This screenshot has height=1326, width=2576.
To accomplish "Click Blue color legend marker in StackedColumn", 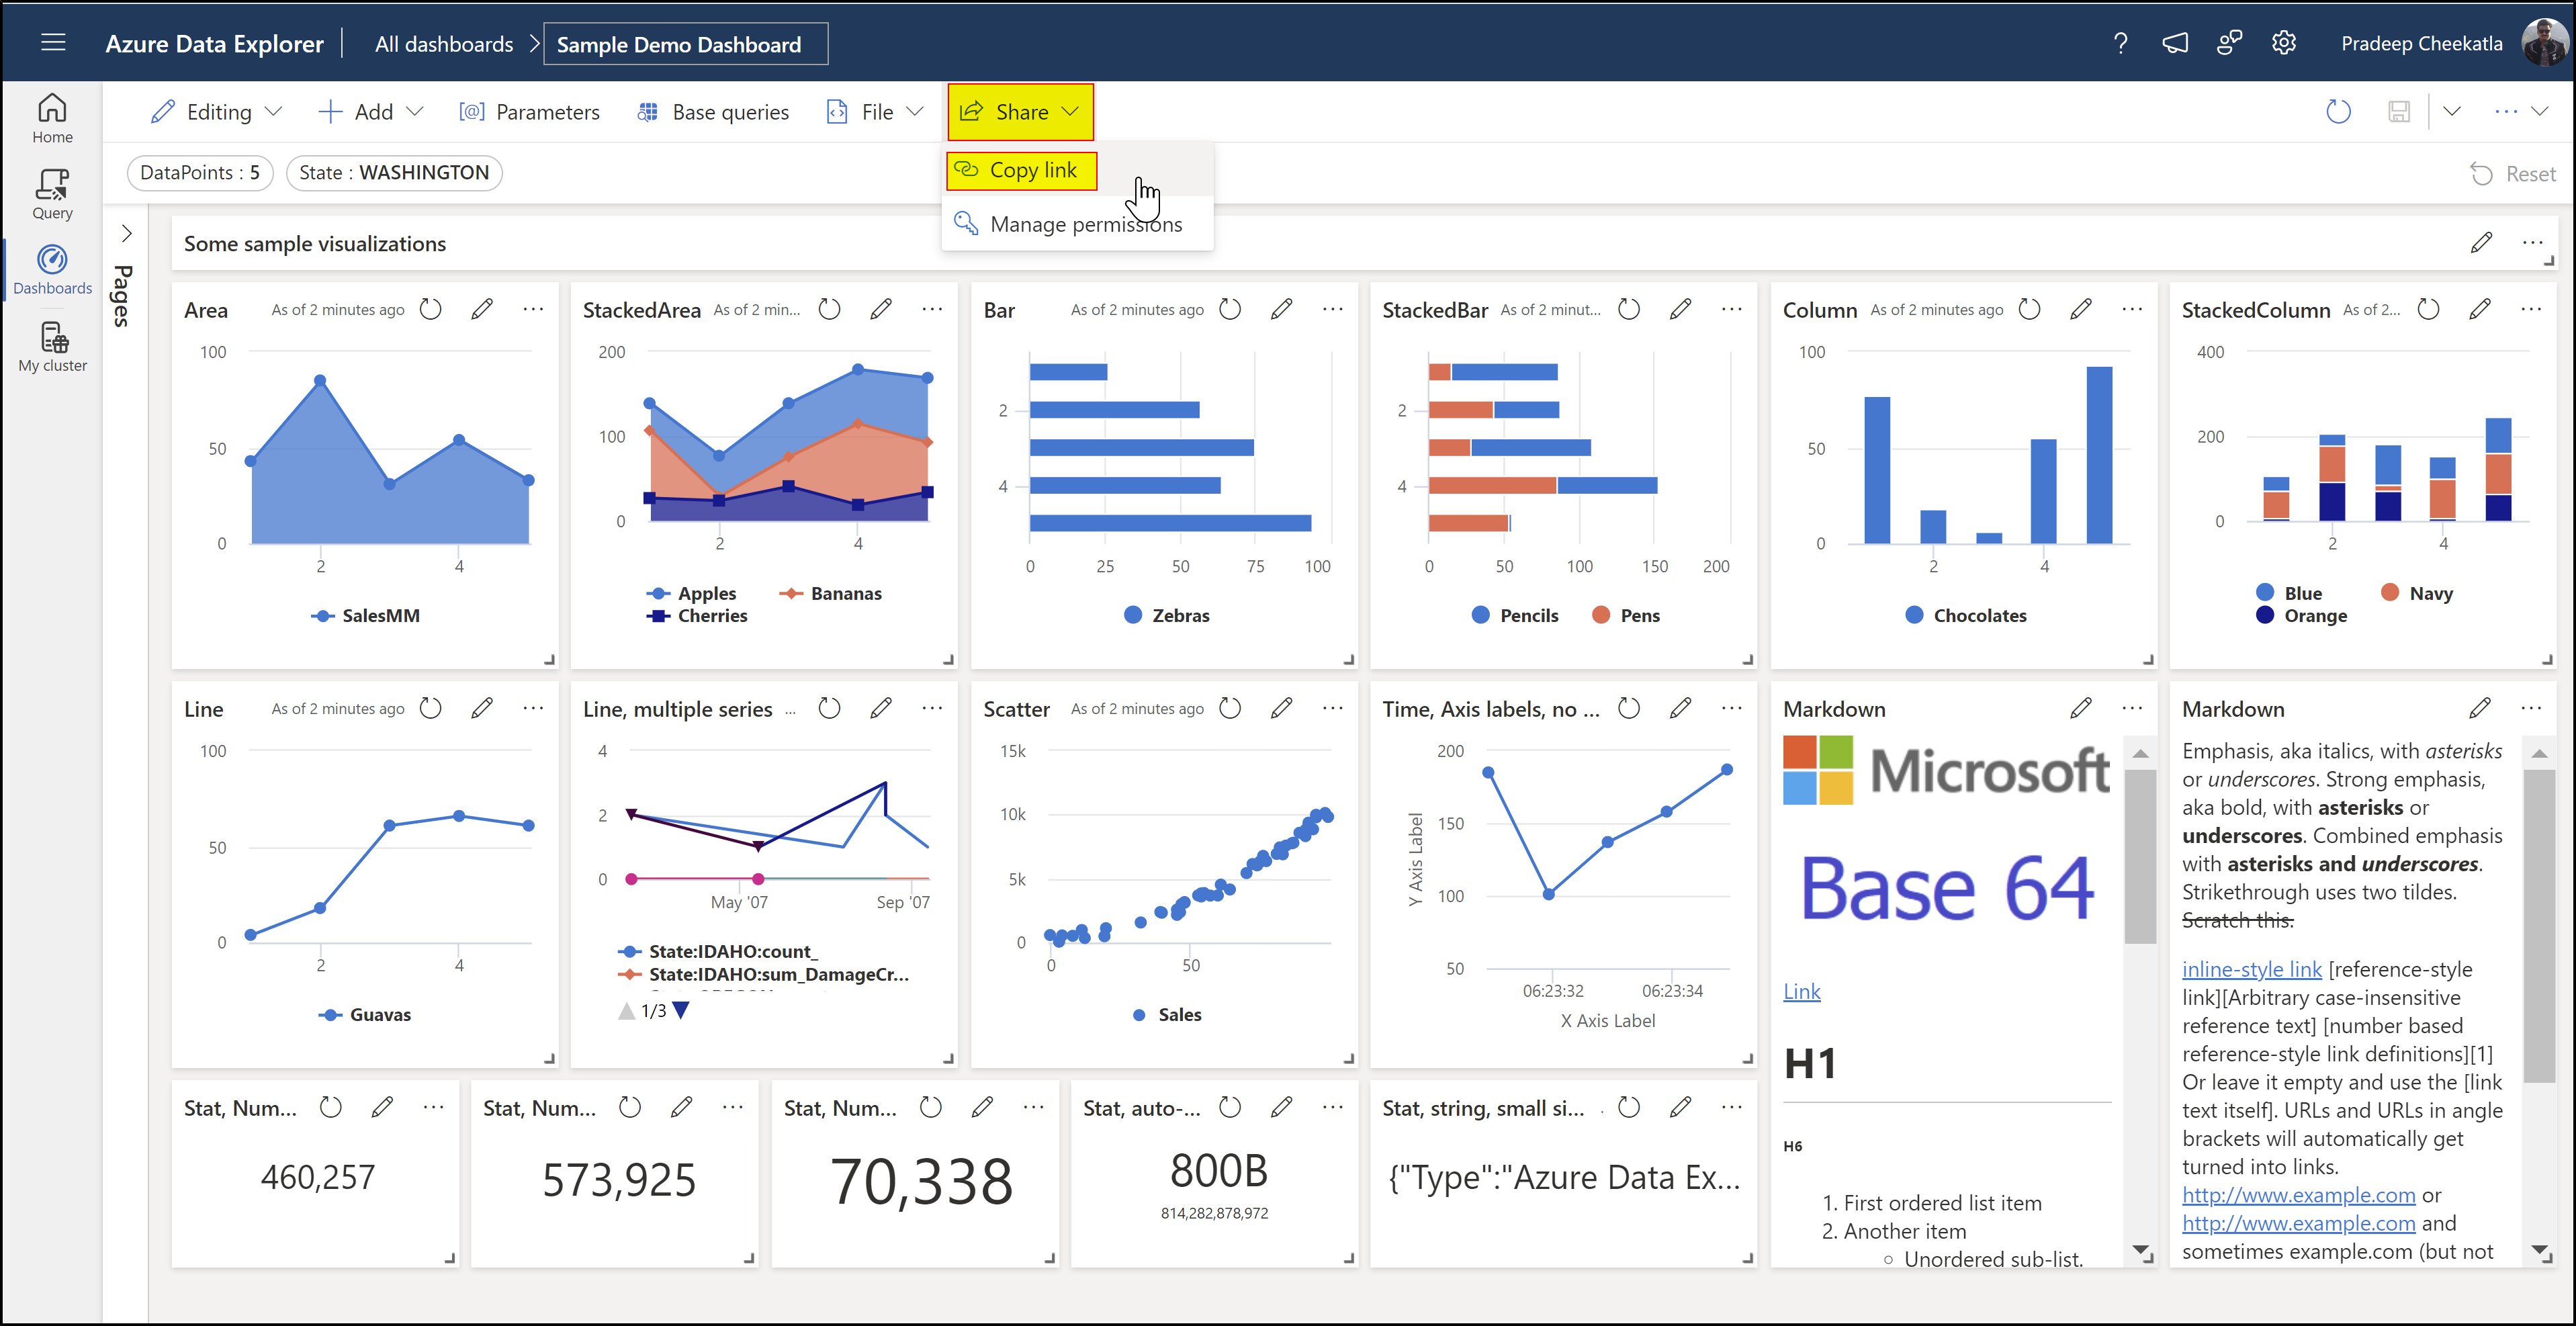I will [2265, 593].
